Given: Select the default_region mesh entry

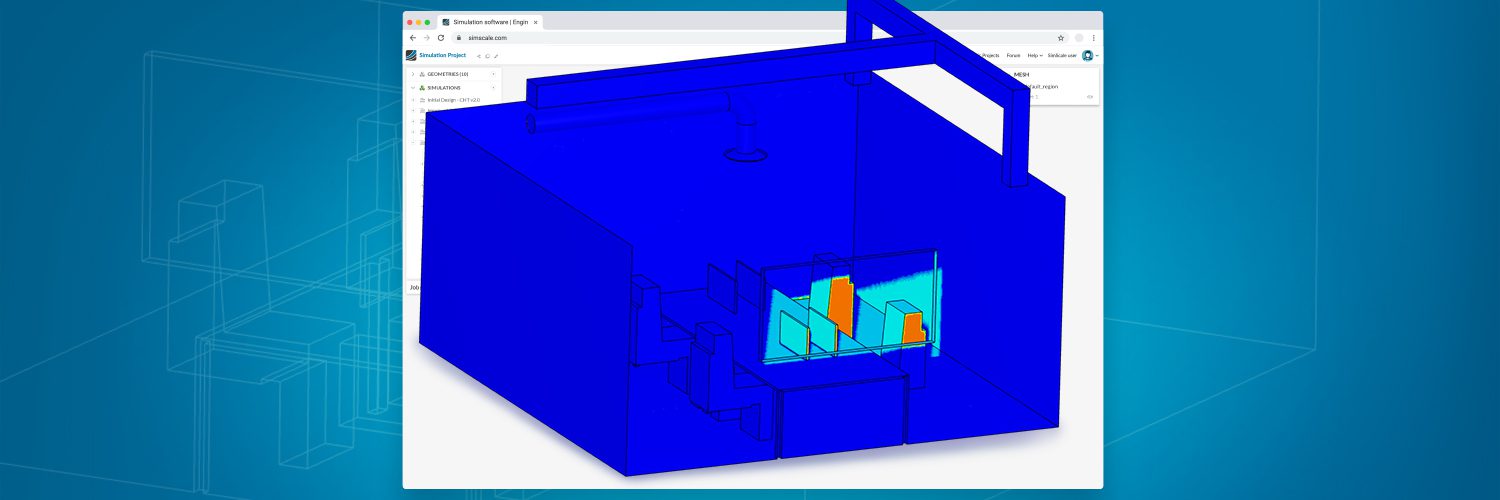Looking at the screenshot, I should tap(1042, 86).
